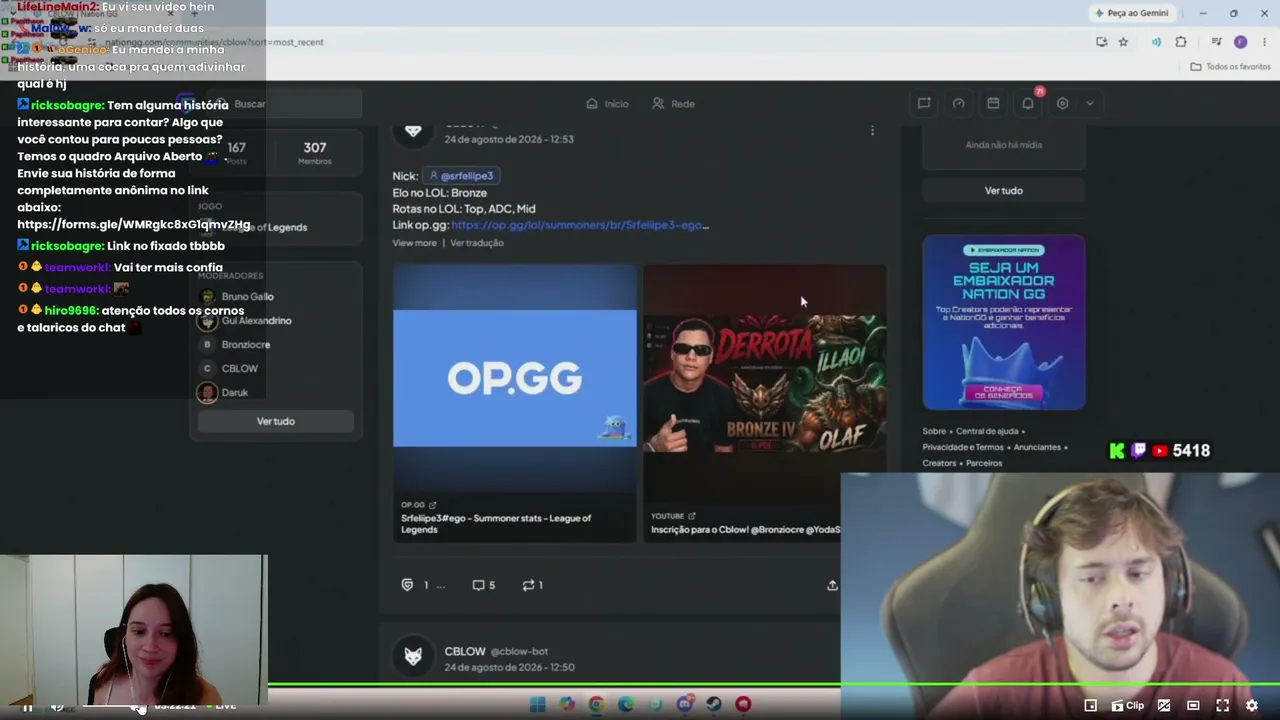The image size is (1280, 720).
Task: Open moderator Daruk's profile
Action: (x=224, y=393)
